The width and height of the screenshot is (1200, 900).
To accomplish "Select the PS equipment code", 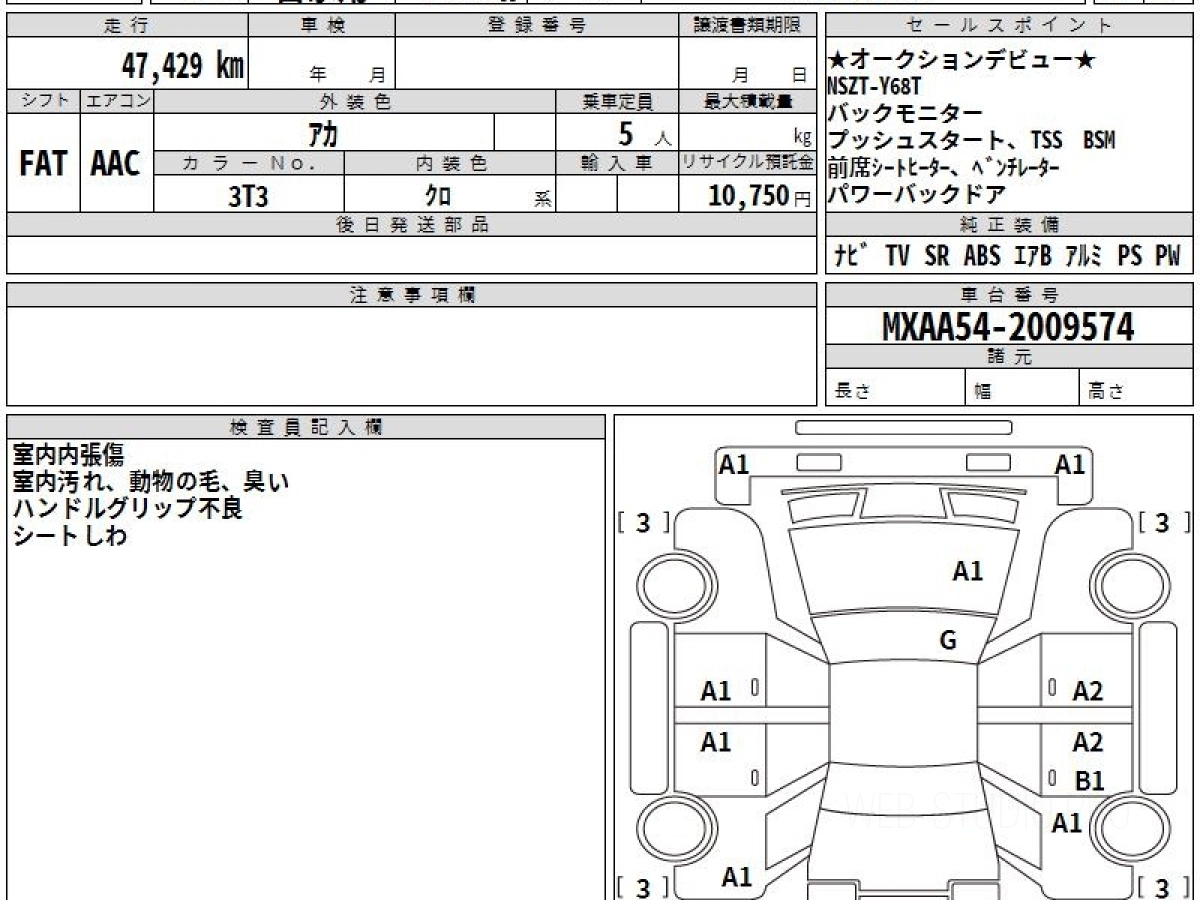I will click(x=1130, y=256).
